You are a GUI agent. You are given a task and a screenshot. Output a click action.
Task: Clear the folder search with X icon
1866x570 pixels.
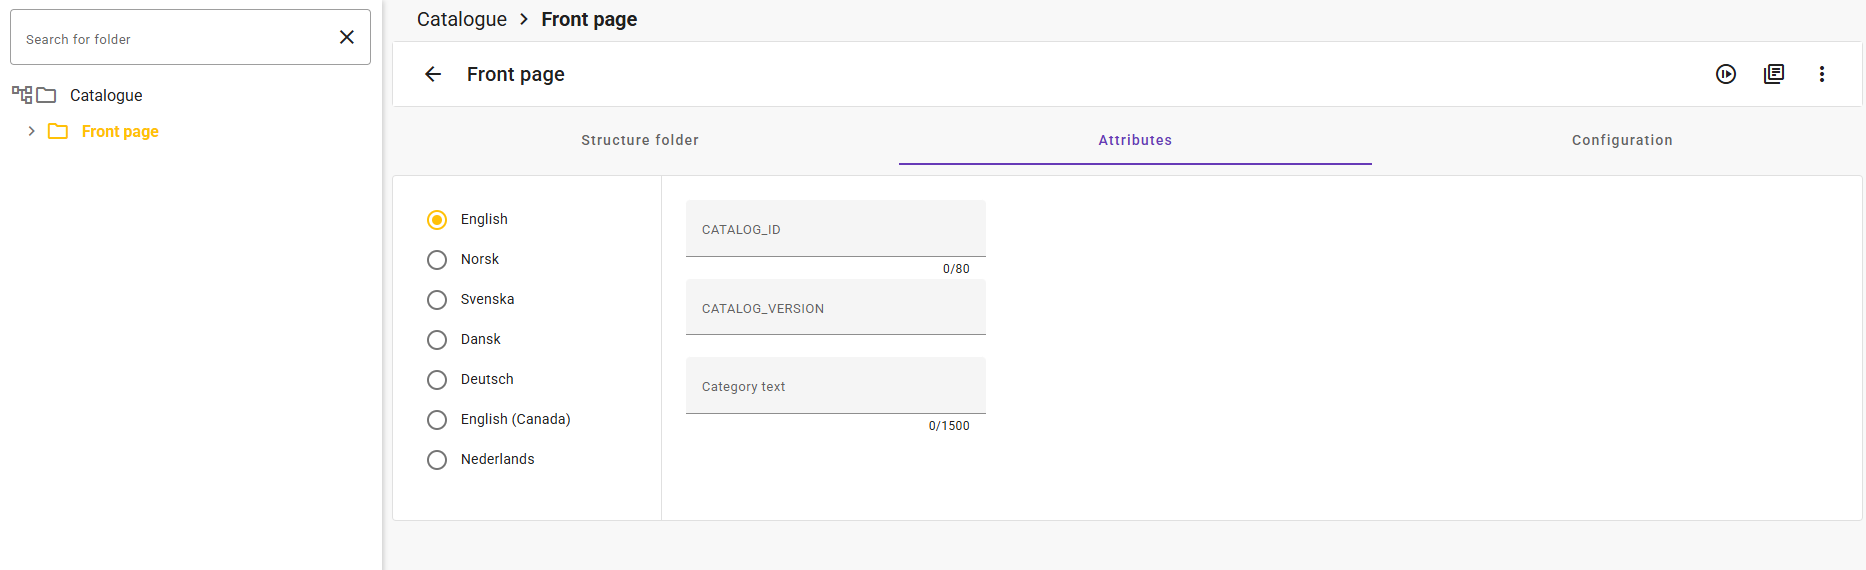click(x=347, y=37)
